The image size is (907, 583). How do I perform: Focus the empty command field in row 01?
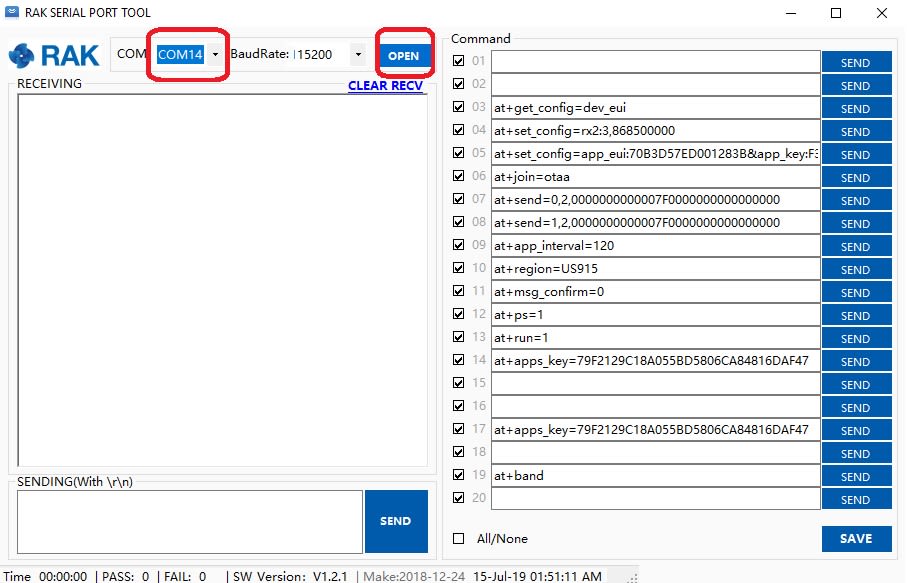(x=655, y=61)
